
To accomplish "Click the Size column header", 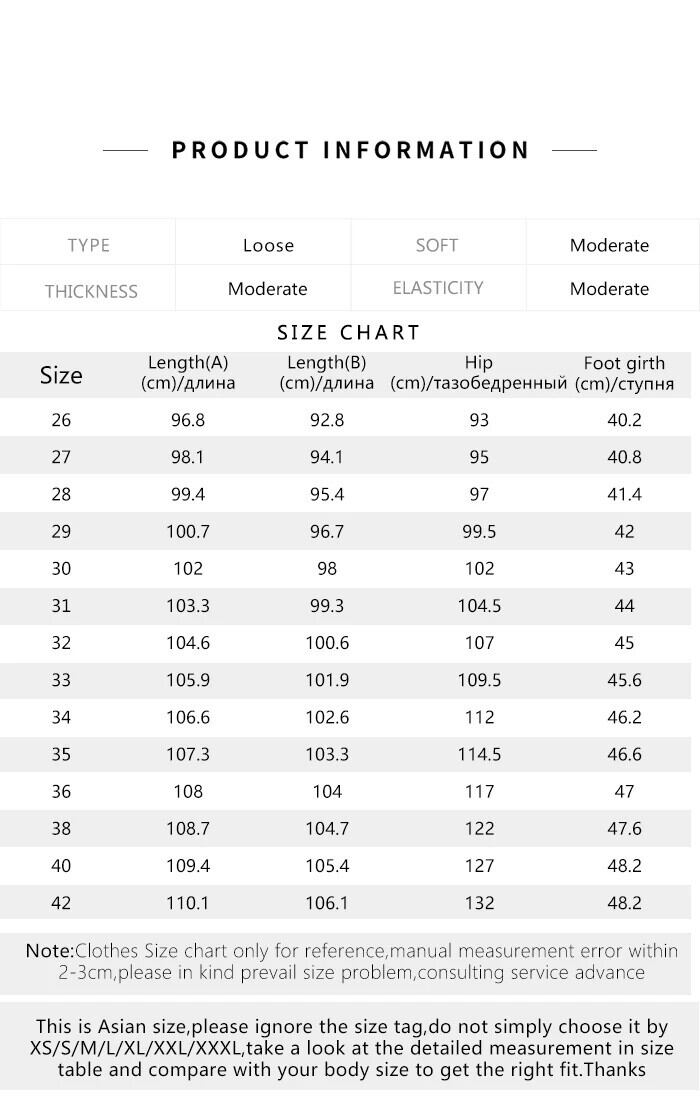I will [x=61, y=375].
